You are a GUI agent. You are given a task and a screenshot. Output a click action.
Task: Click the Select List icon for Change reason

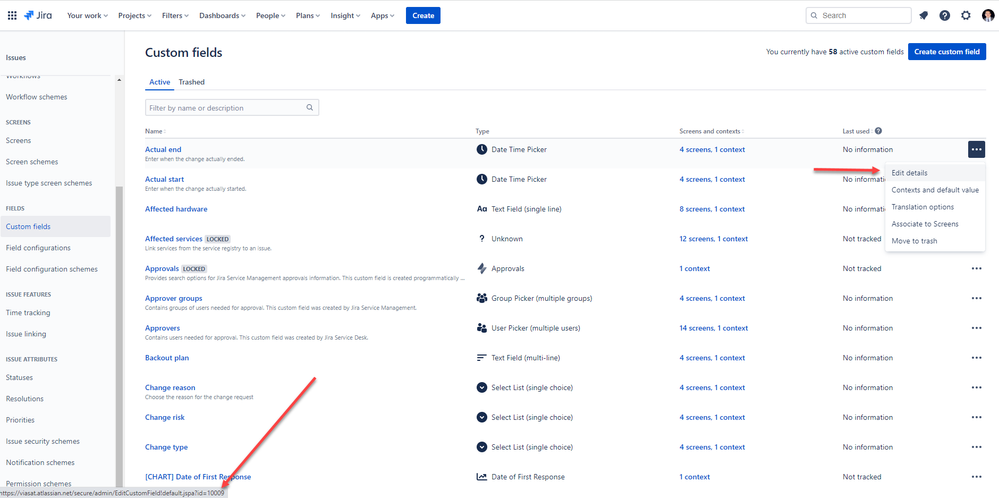482,387
